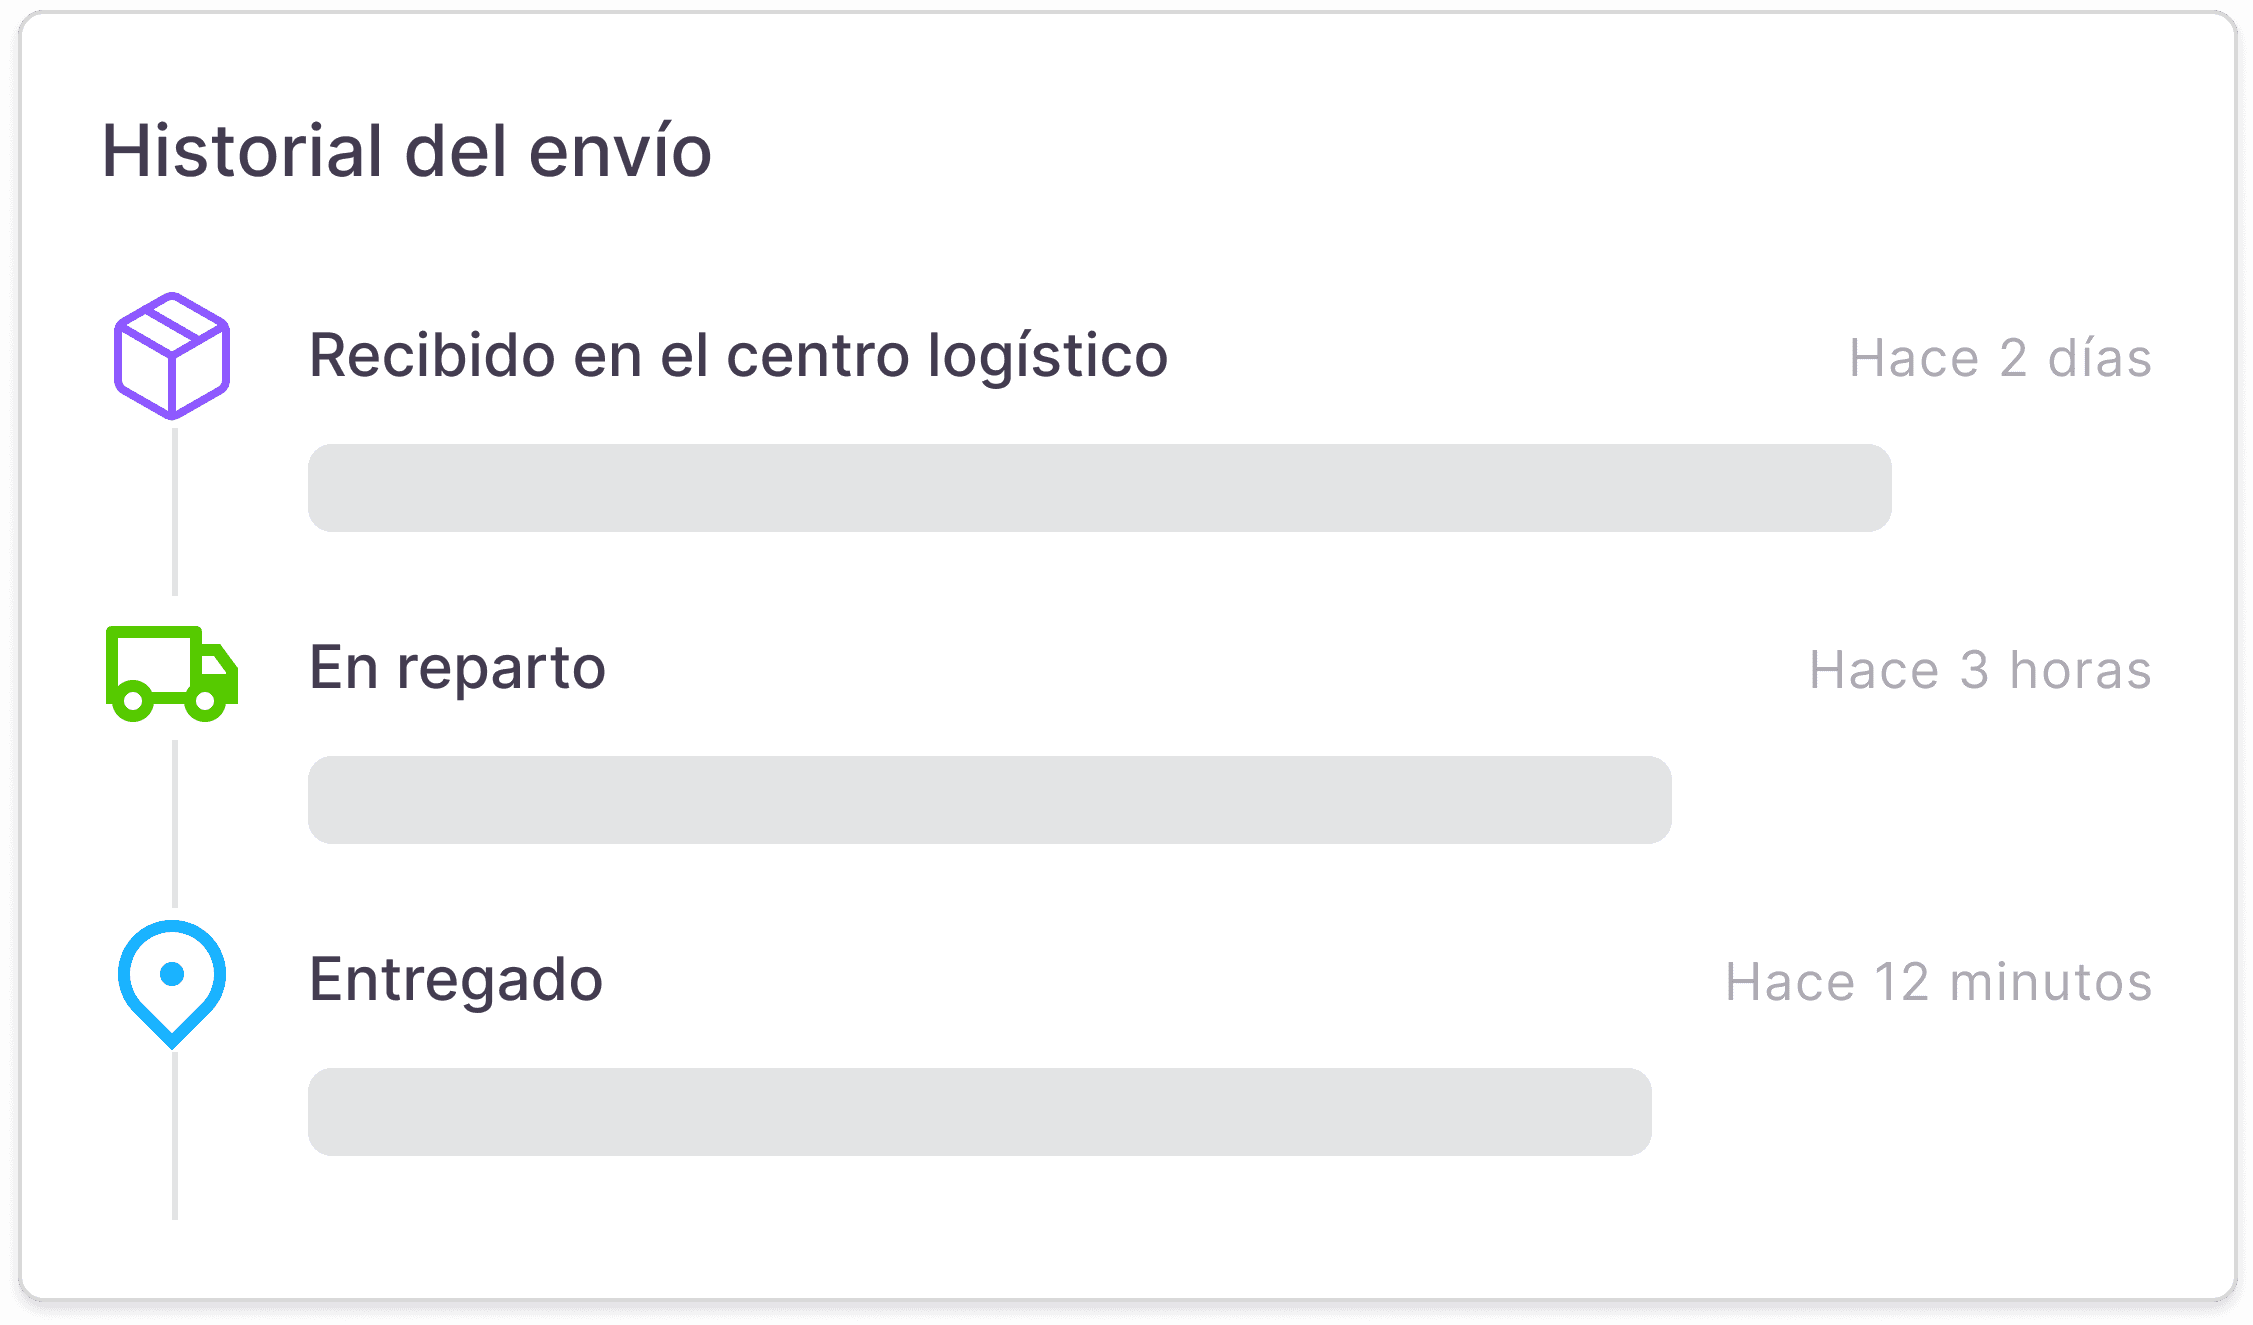Click the placeholder bar below 'En reparto'
The height and width of the screenshot is (1325, 2253).
tap(988, 799)
